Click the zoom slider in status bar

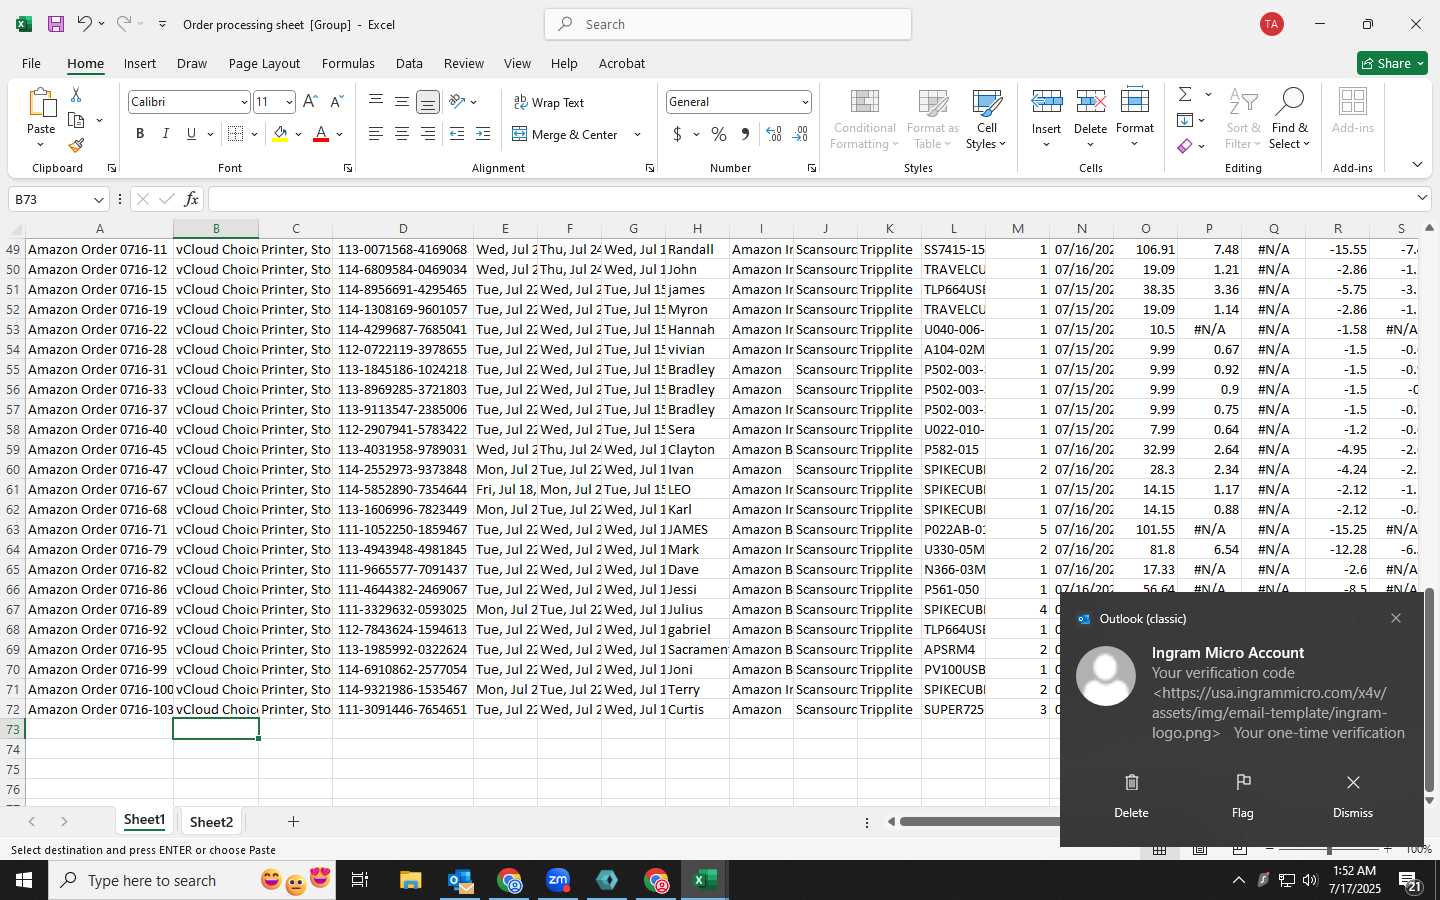pos(1329,849)
